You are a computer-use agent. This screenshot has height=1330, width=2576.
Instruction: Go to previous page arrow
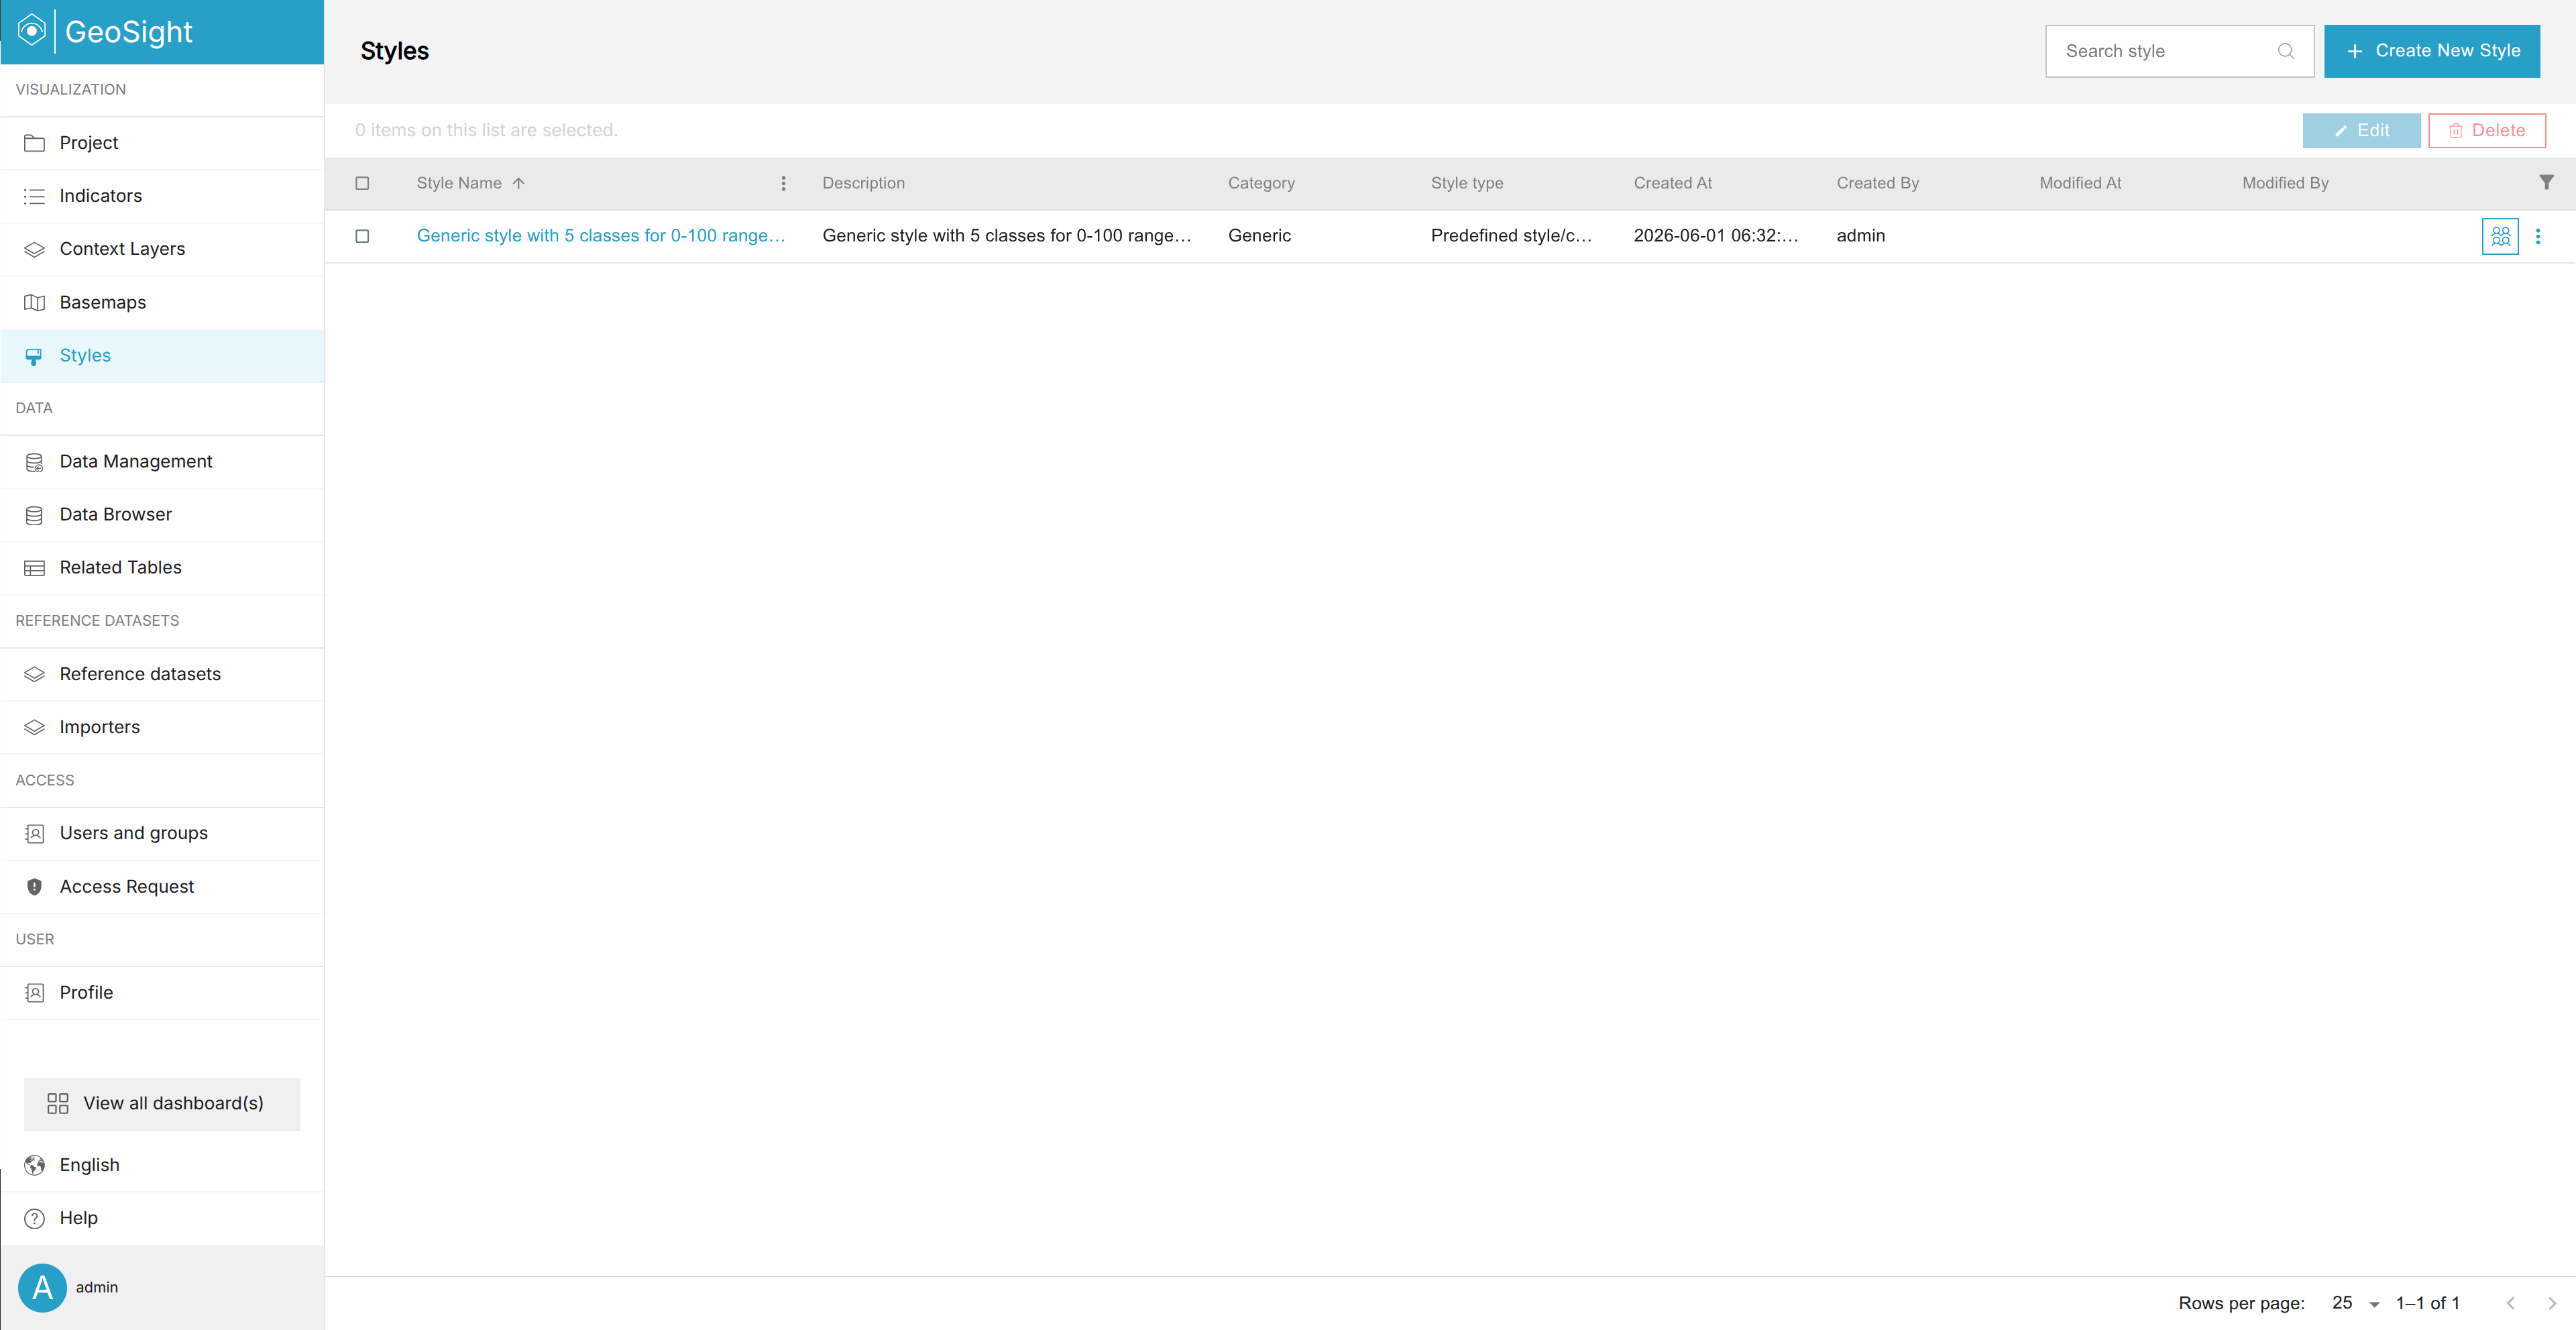(x=2510, y=1303)
